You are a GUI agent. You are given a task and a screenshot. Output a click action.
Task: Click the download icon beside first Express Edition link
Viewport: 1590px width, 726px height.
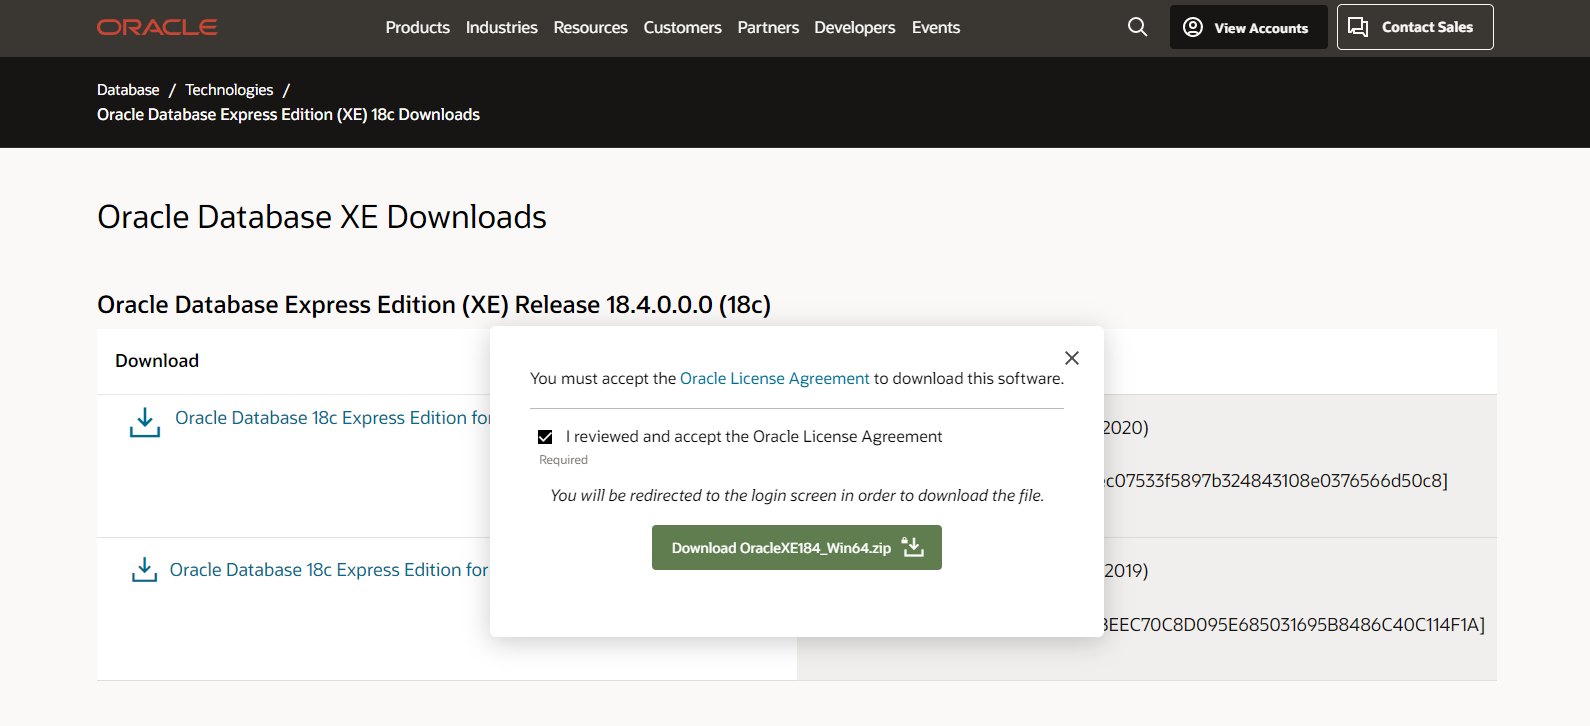[x=145, y=422]
